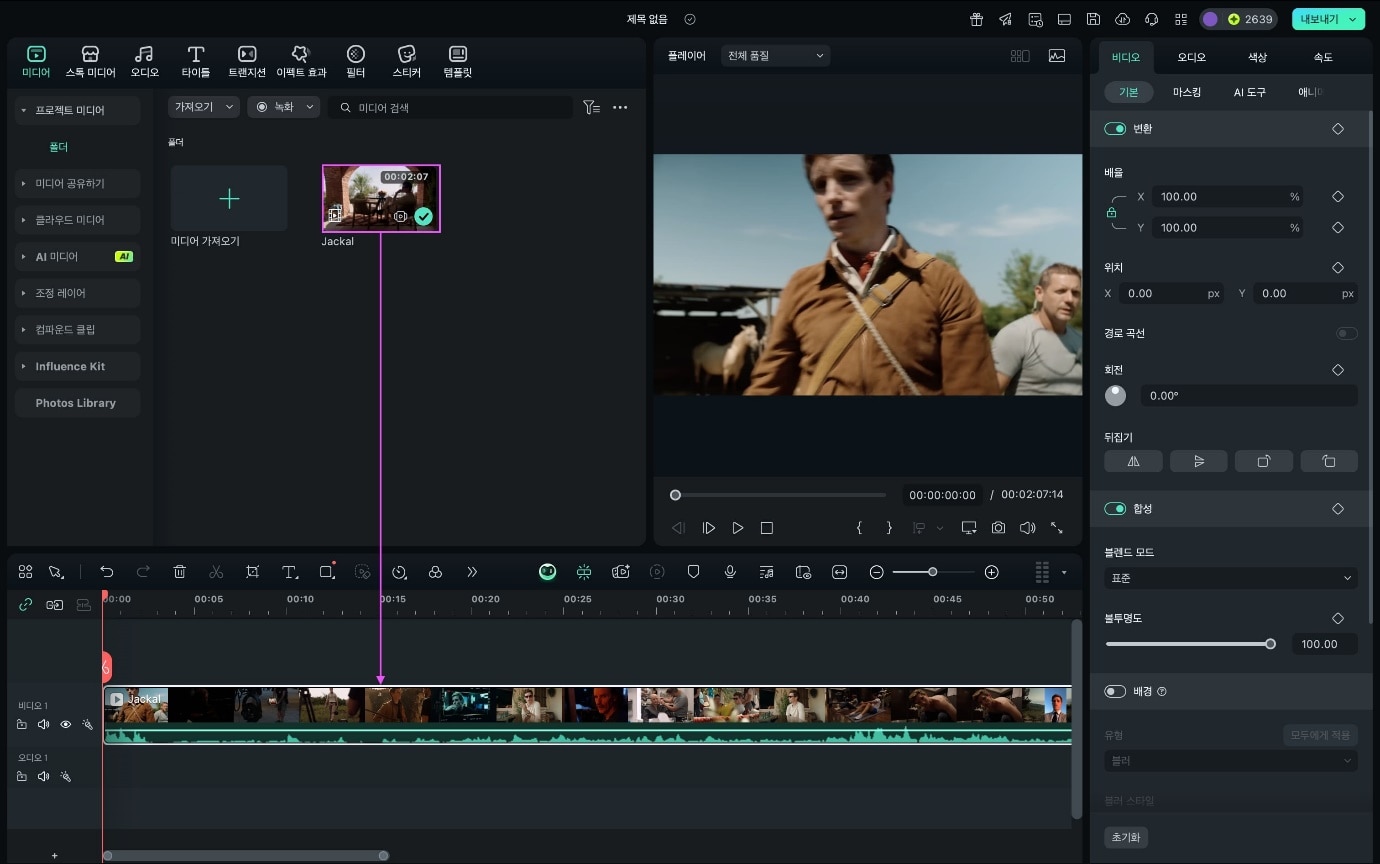Hide the 비디오 1 track with eye icon
The image size is (1380, 864).
point(66,724)
